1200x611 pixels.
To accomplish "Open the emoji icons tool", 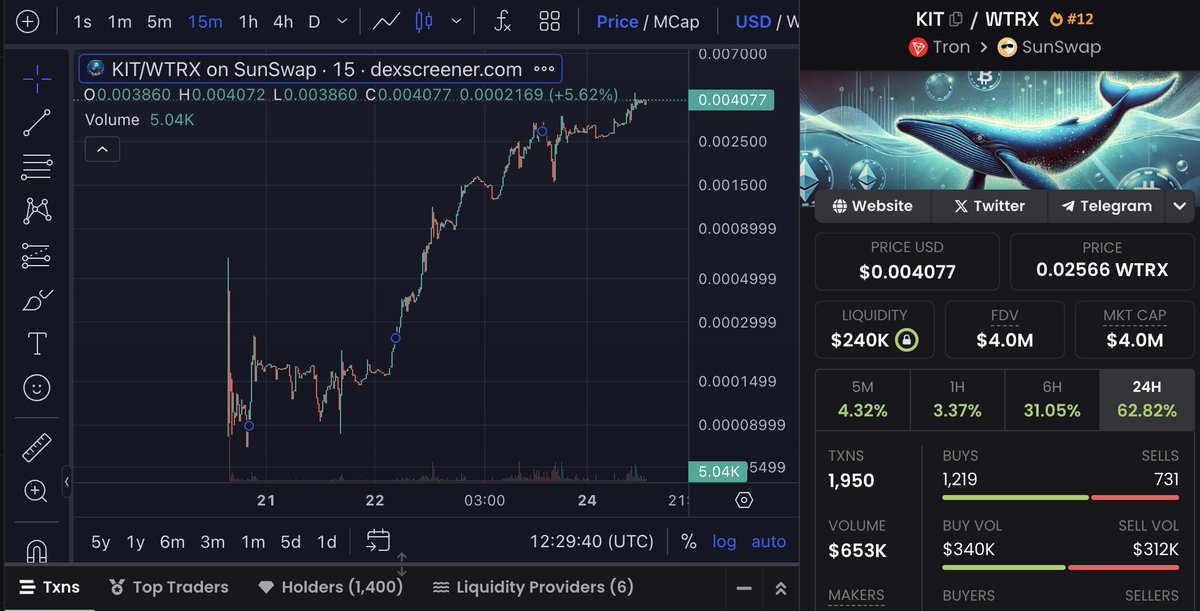I will tap(37, 387).
